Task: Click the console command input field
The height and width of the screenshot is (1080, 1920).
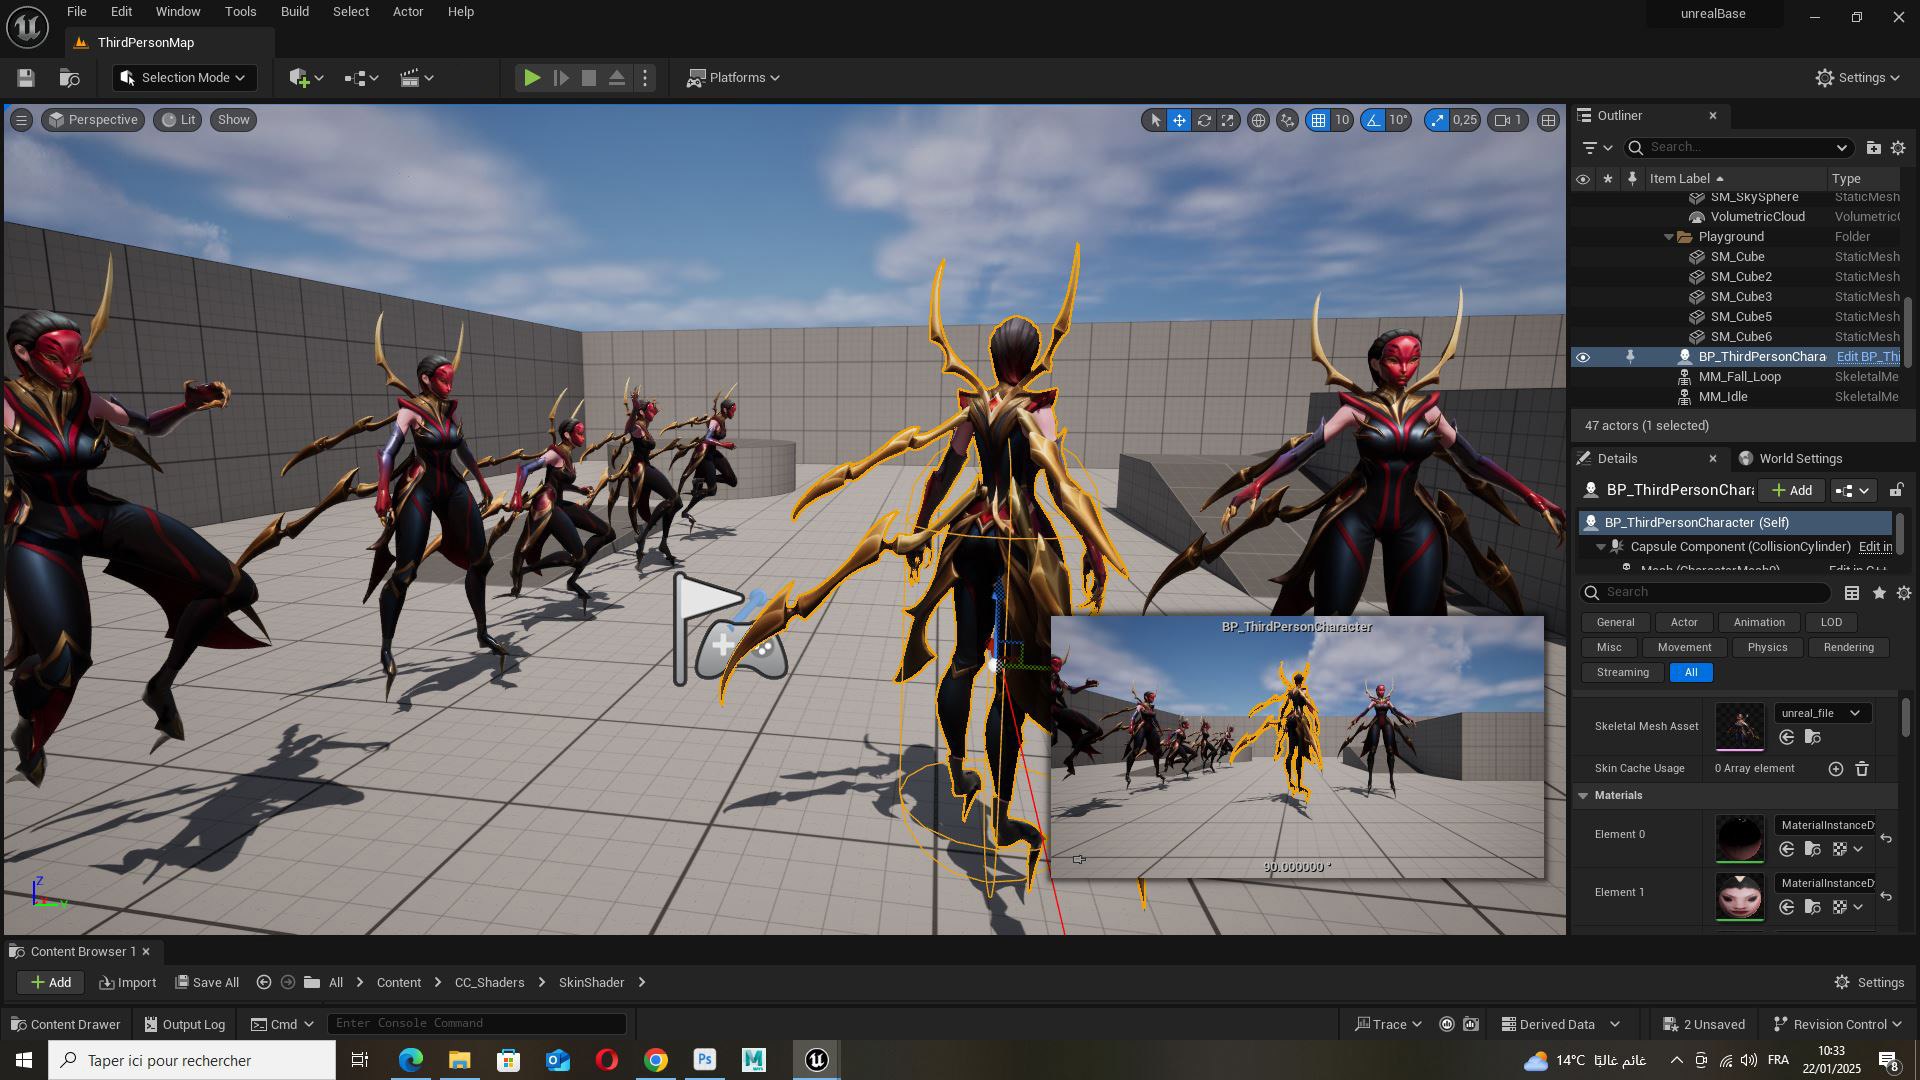Action: point(477,1024)
